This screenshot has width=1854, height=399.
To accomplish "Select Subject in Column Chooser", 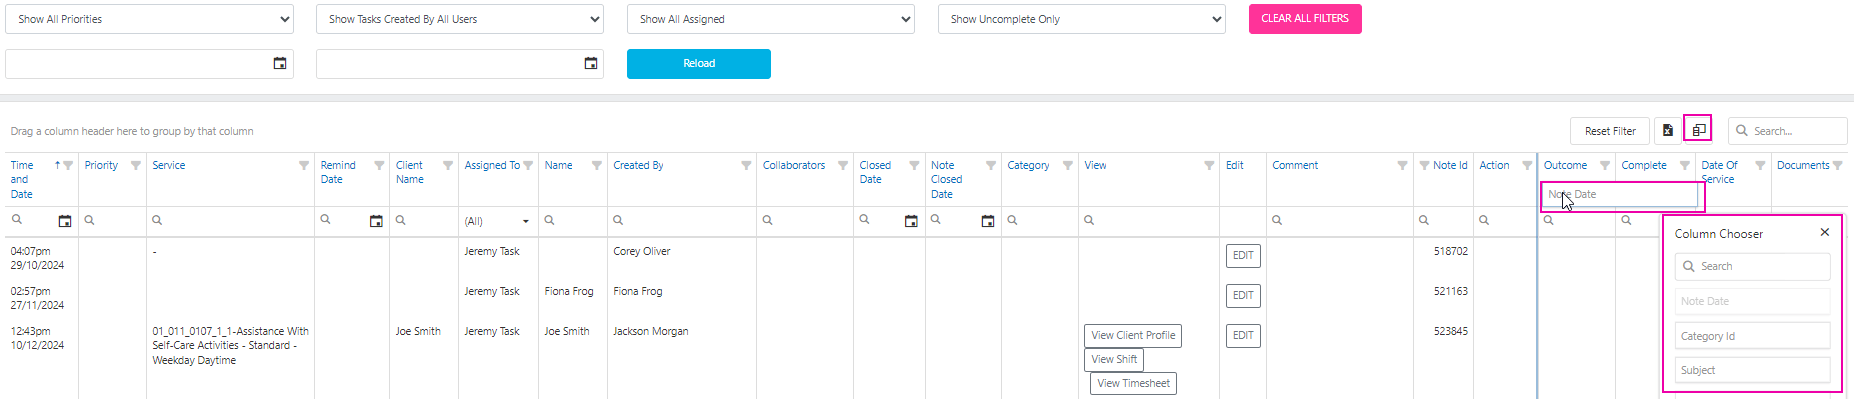I will (1752, 370).
